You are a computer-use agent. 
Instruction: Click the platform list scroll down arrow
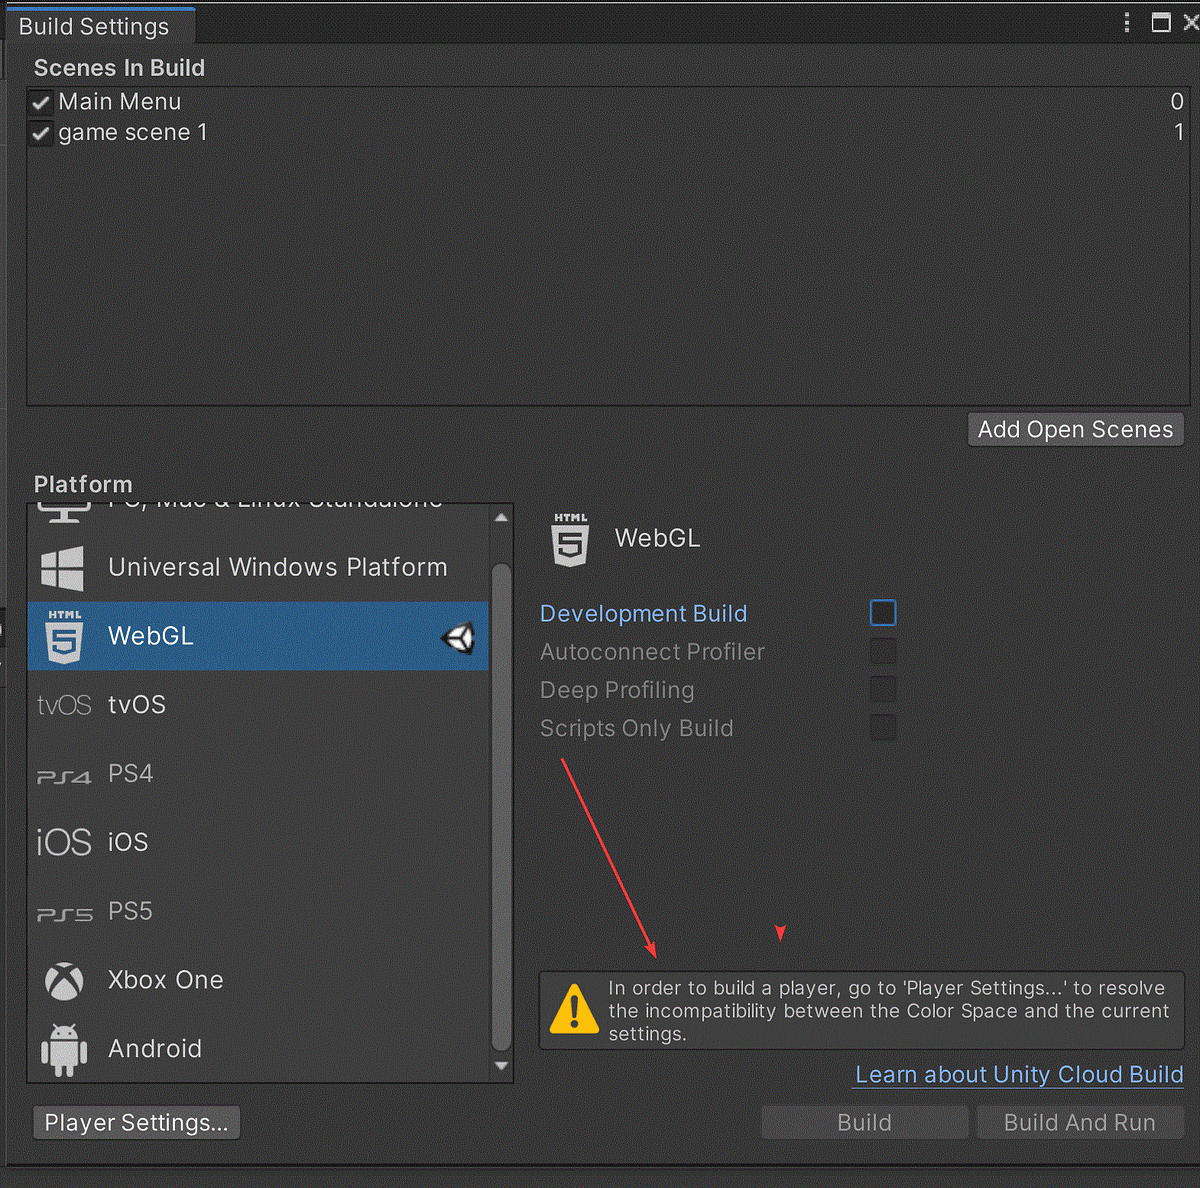click(x=502, y=1066)
